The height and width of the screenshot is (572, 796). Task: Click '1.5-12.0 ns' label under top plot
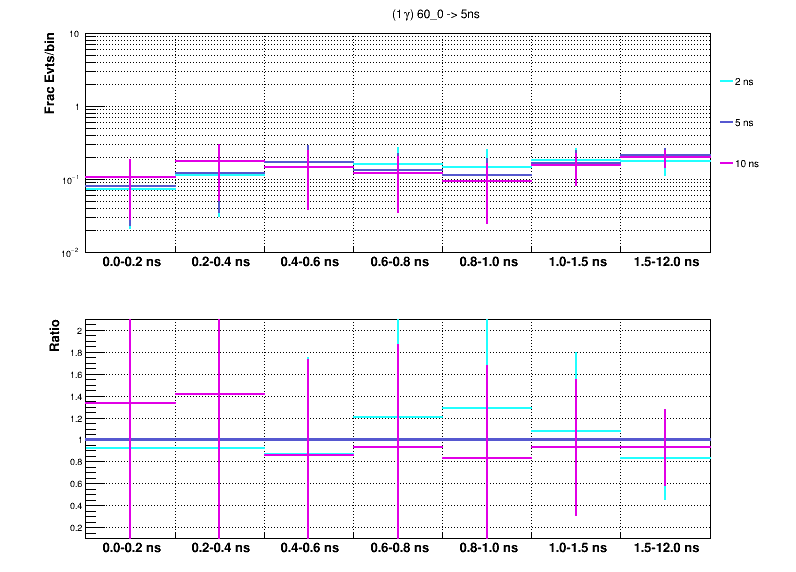tap(665, 263)
